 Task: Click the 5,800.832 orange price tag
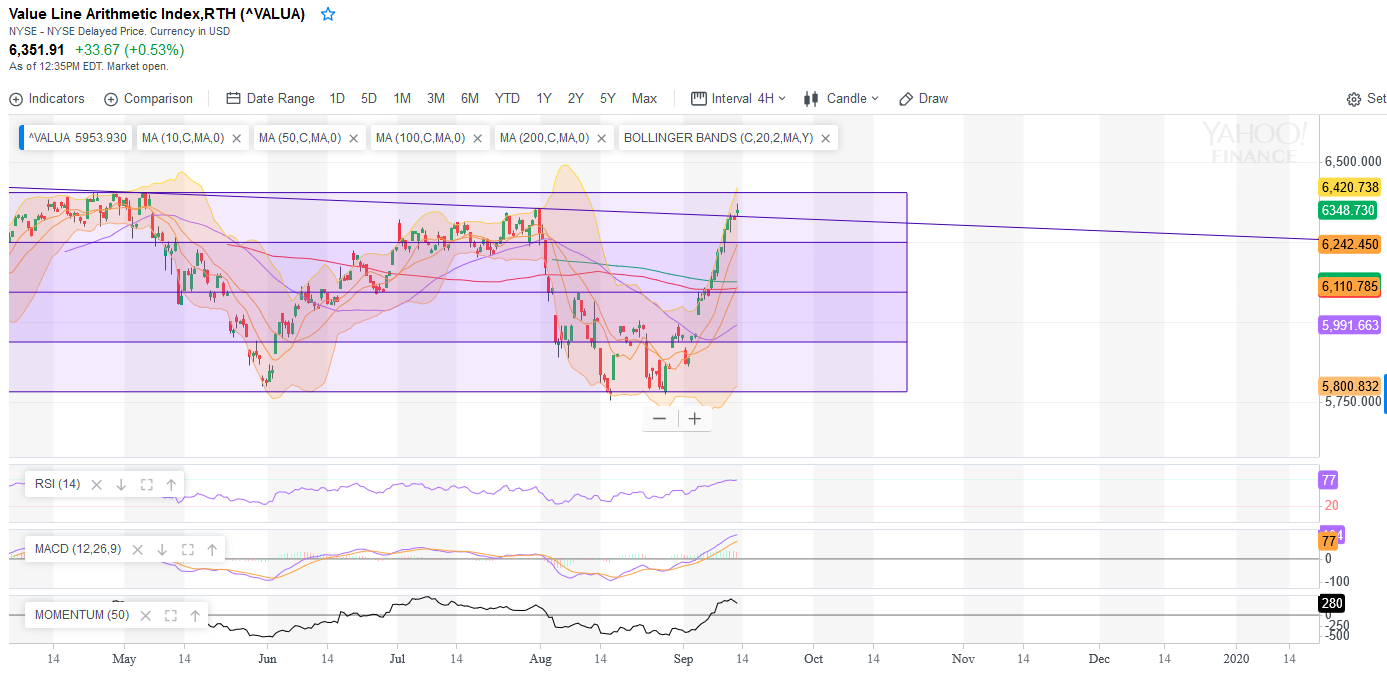tap(1350, 386)
